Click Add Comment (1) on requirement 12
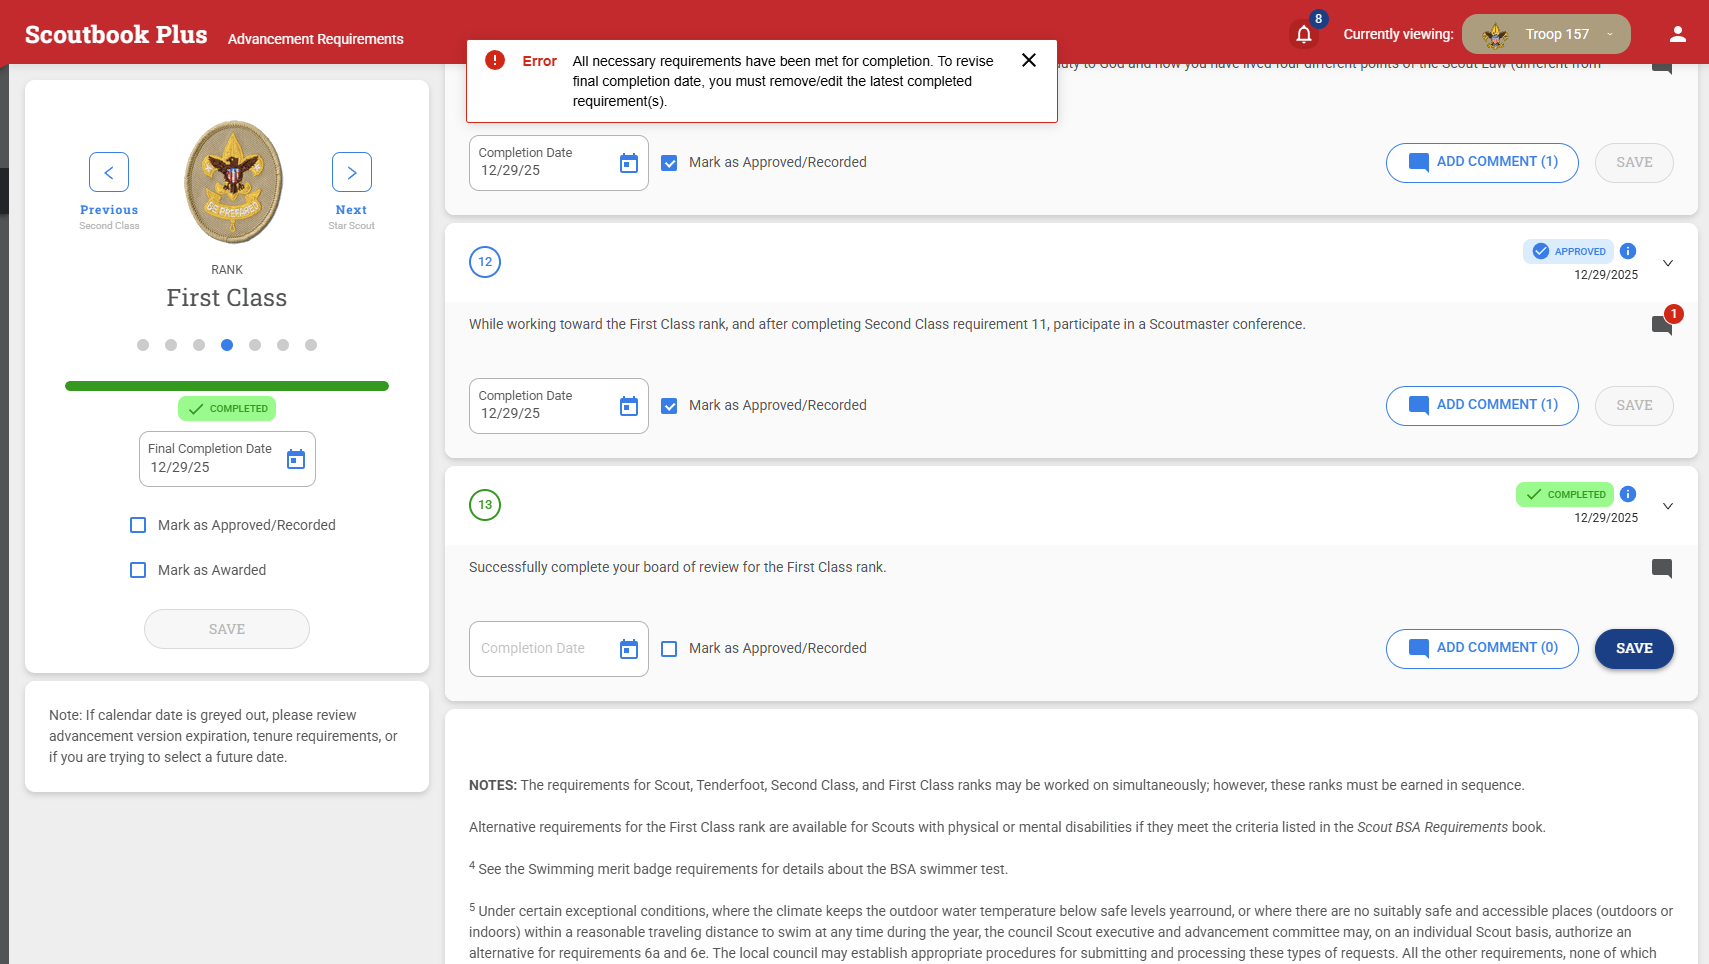 1482,406
